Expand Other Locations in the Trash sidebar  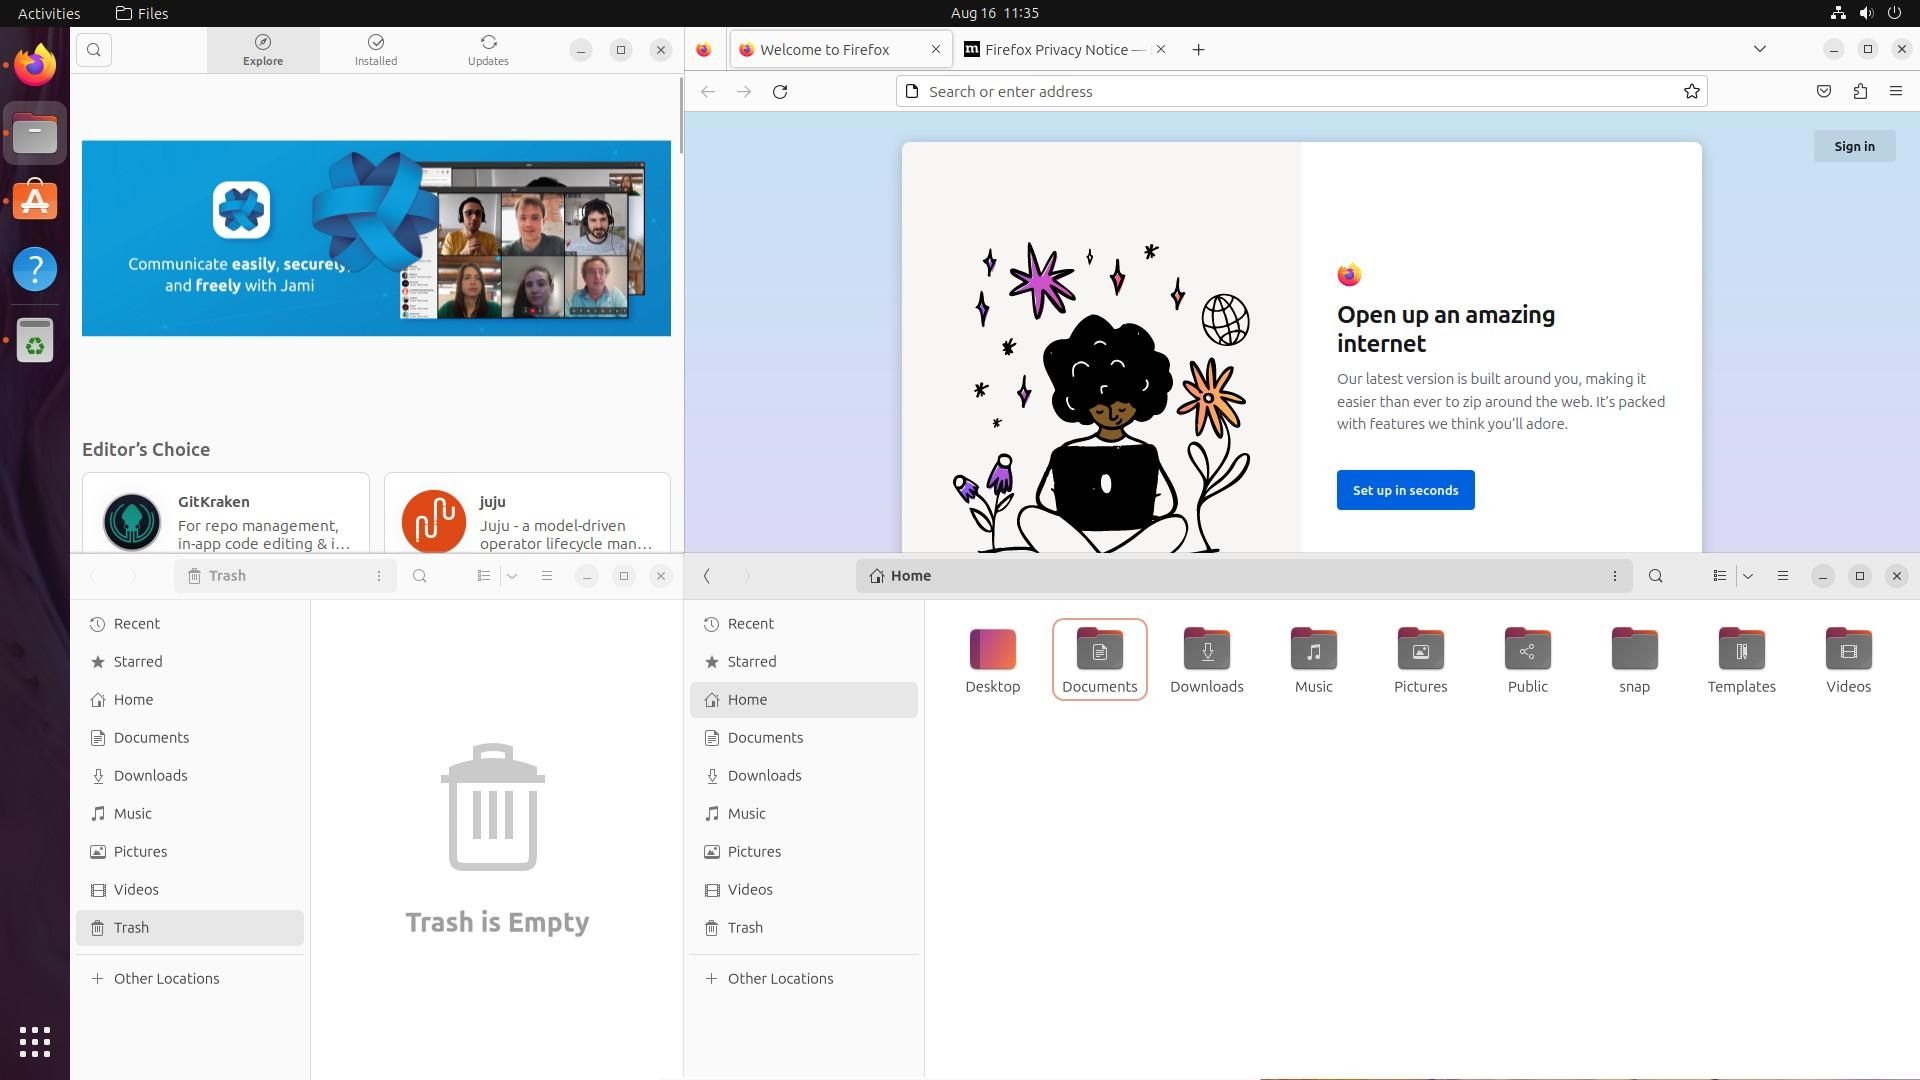click(x=166, y=978)
